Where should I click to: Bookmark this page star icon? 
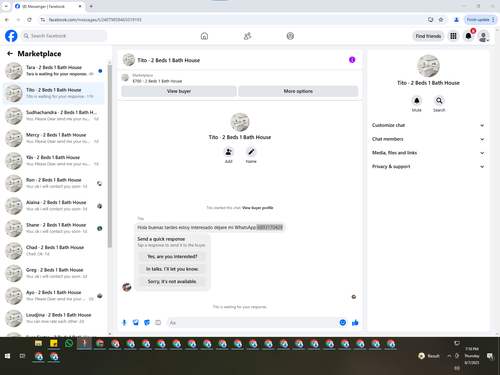pos(441,20)
